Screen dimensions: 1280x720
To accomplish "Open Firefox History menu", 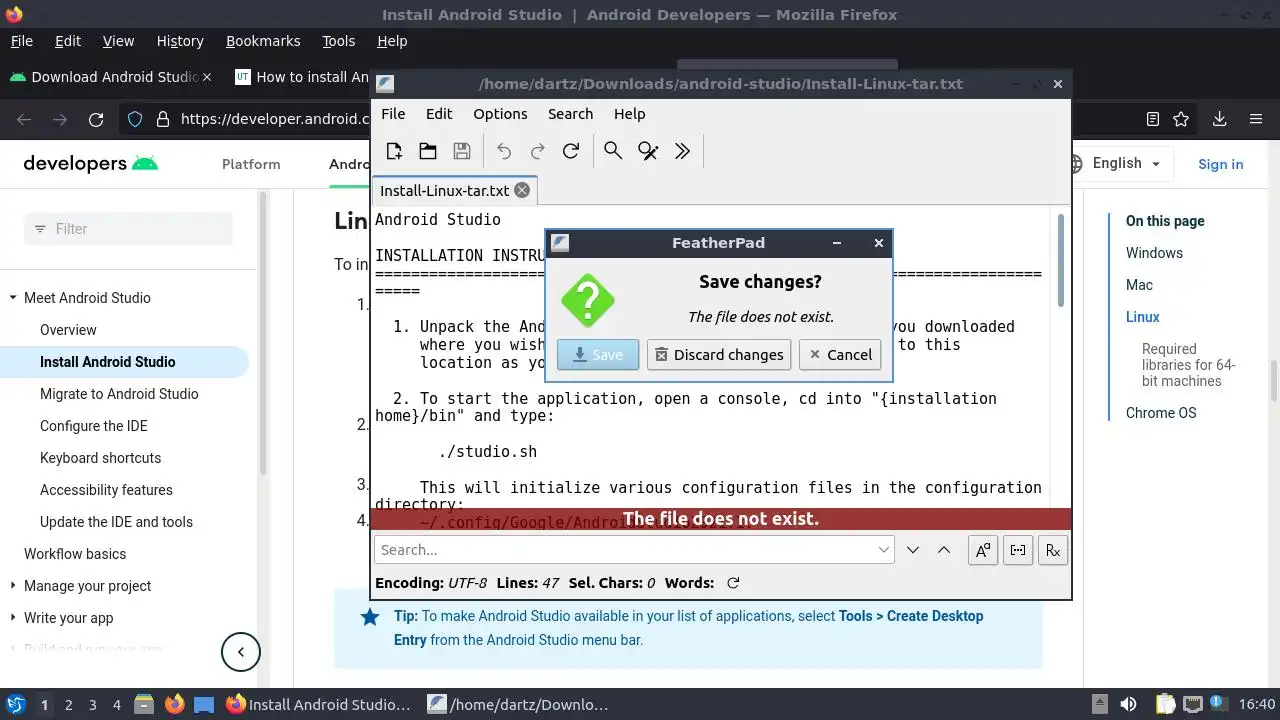I will click(x=180, y=41).
